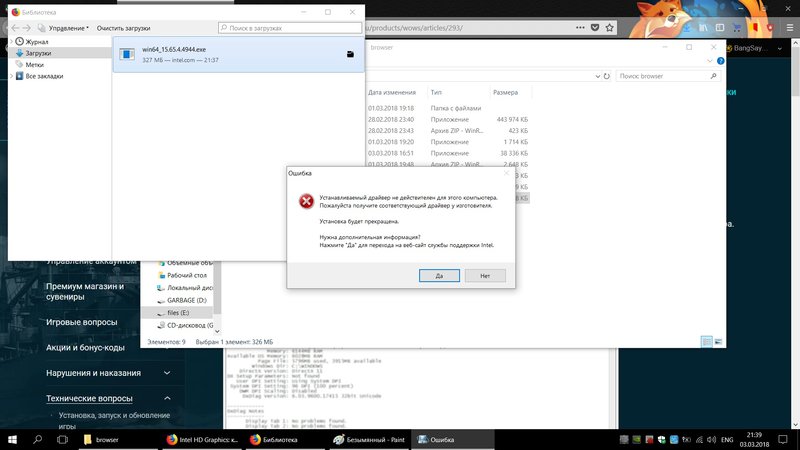Collapse Технические вопросы section chevron
Image resolution: width=800 pixels, height=450 pixels.
(167, 398)
